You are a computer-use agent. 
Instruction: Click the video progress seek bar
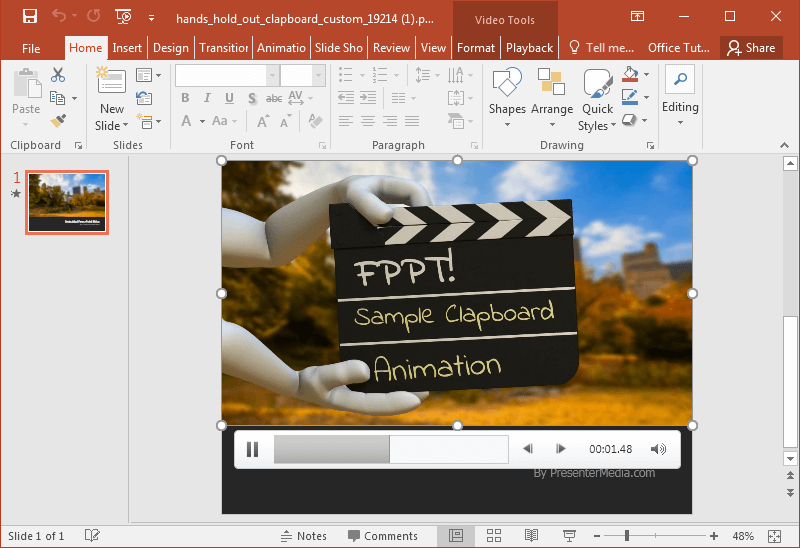pos(389,450)
